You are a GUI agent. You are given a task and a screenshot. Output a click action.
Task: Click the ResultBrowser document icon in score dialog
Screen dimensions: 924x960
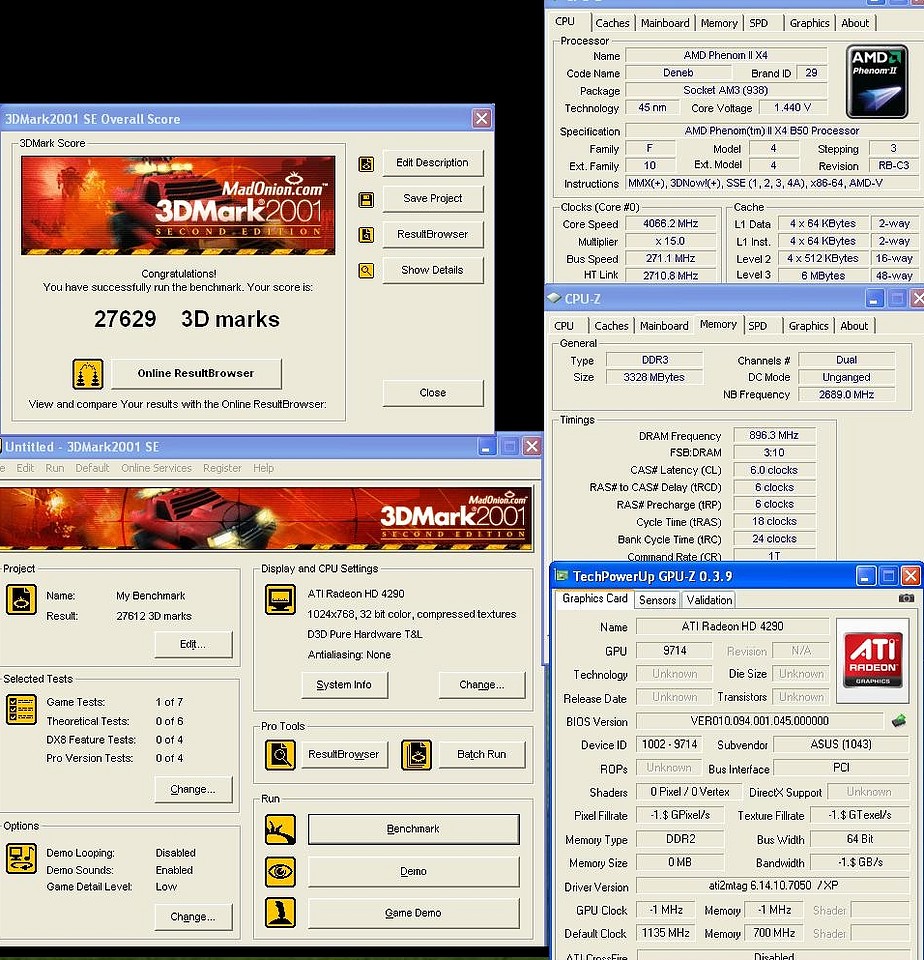pos(367,235)
